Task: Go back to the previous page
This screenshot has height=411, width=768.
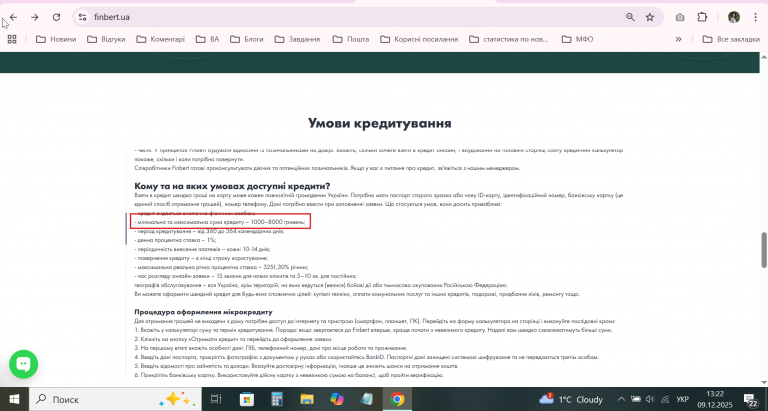Action: [x=13, y=17]
